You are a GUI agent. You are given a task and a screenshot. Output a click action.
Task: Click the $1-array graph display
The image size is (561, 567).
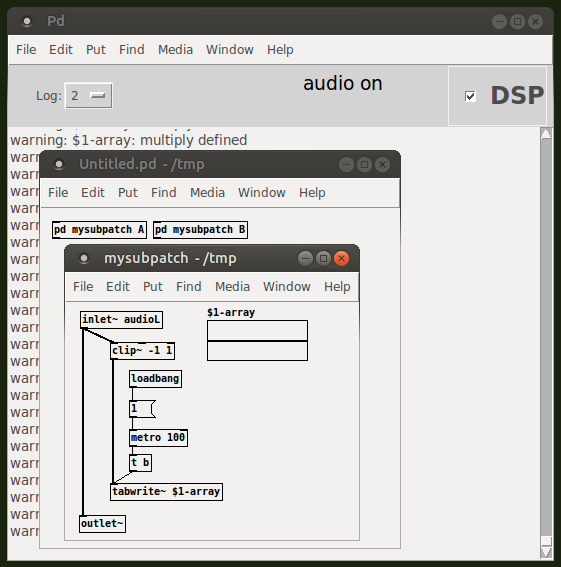pos(258,340)
